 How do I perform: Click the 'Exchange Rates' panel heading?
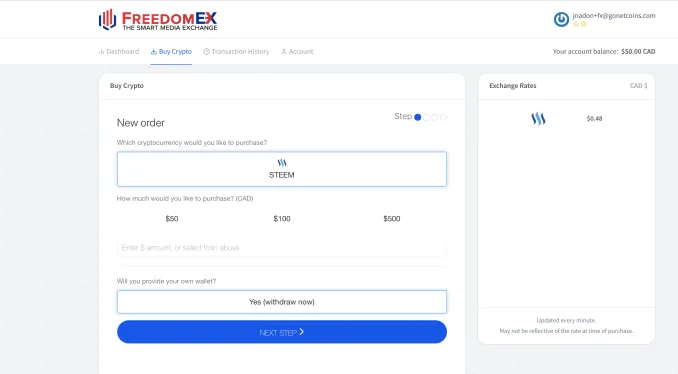click(x=513, y=86)
